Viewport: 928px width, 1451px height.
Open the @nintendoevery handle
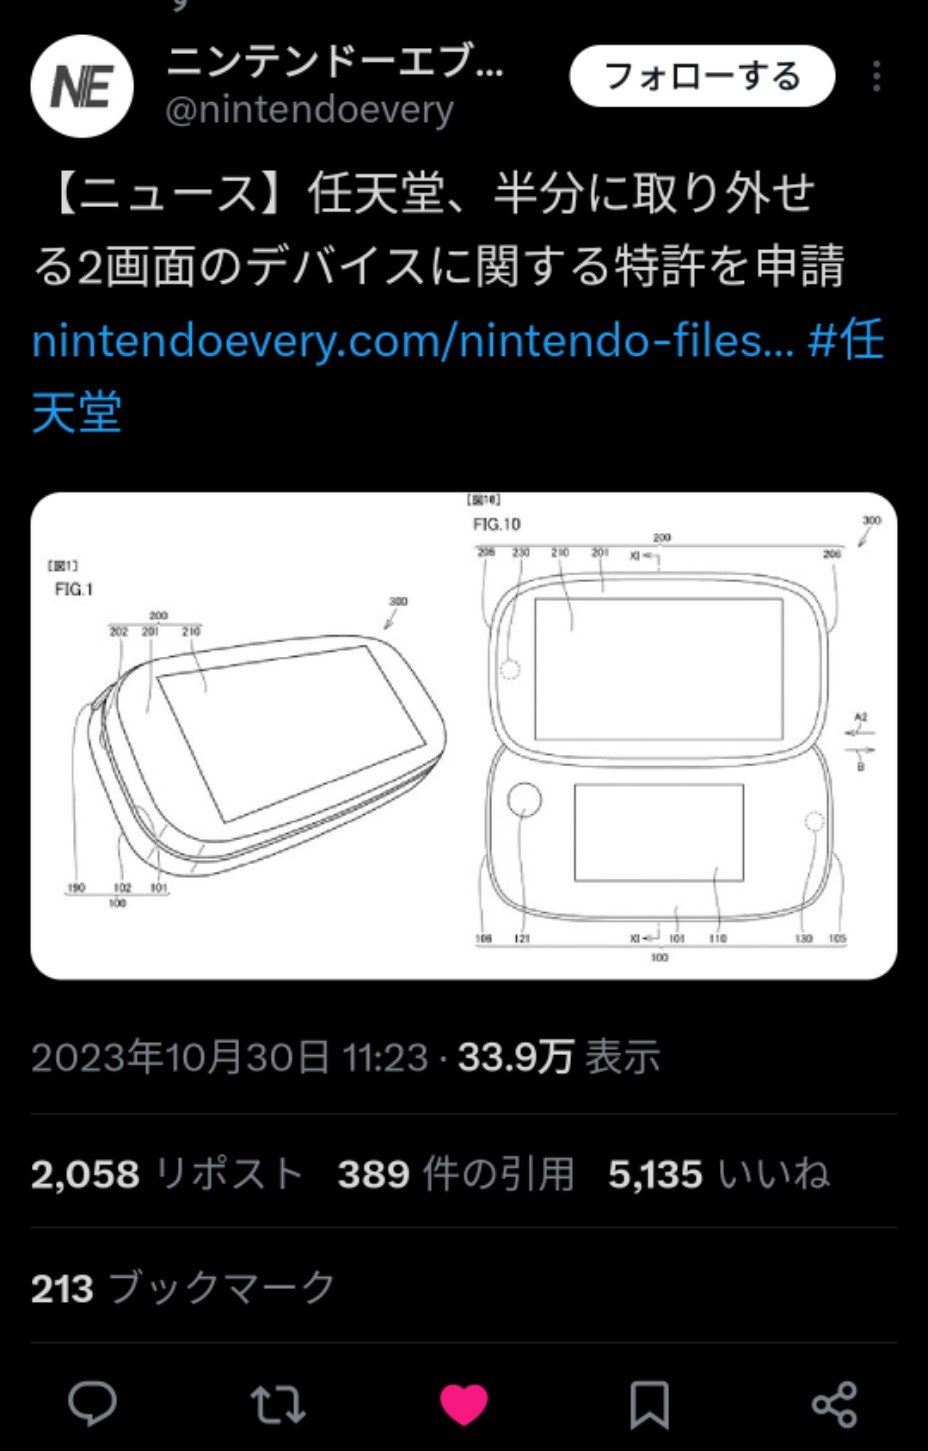pos(309,109)
